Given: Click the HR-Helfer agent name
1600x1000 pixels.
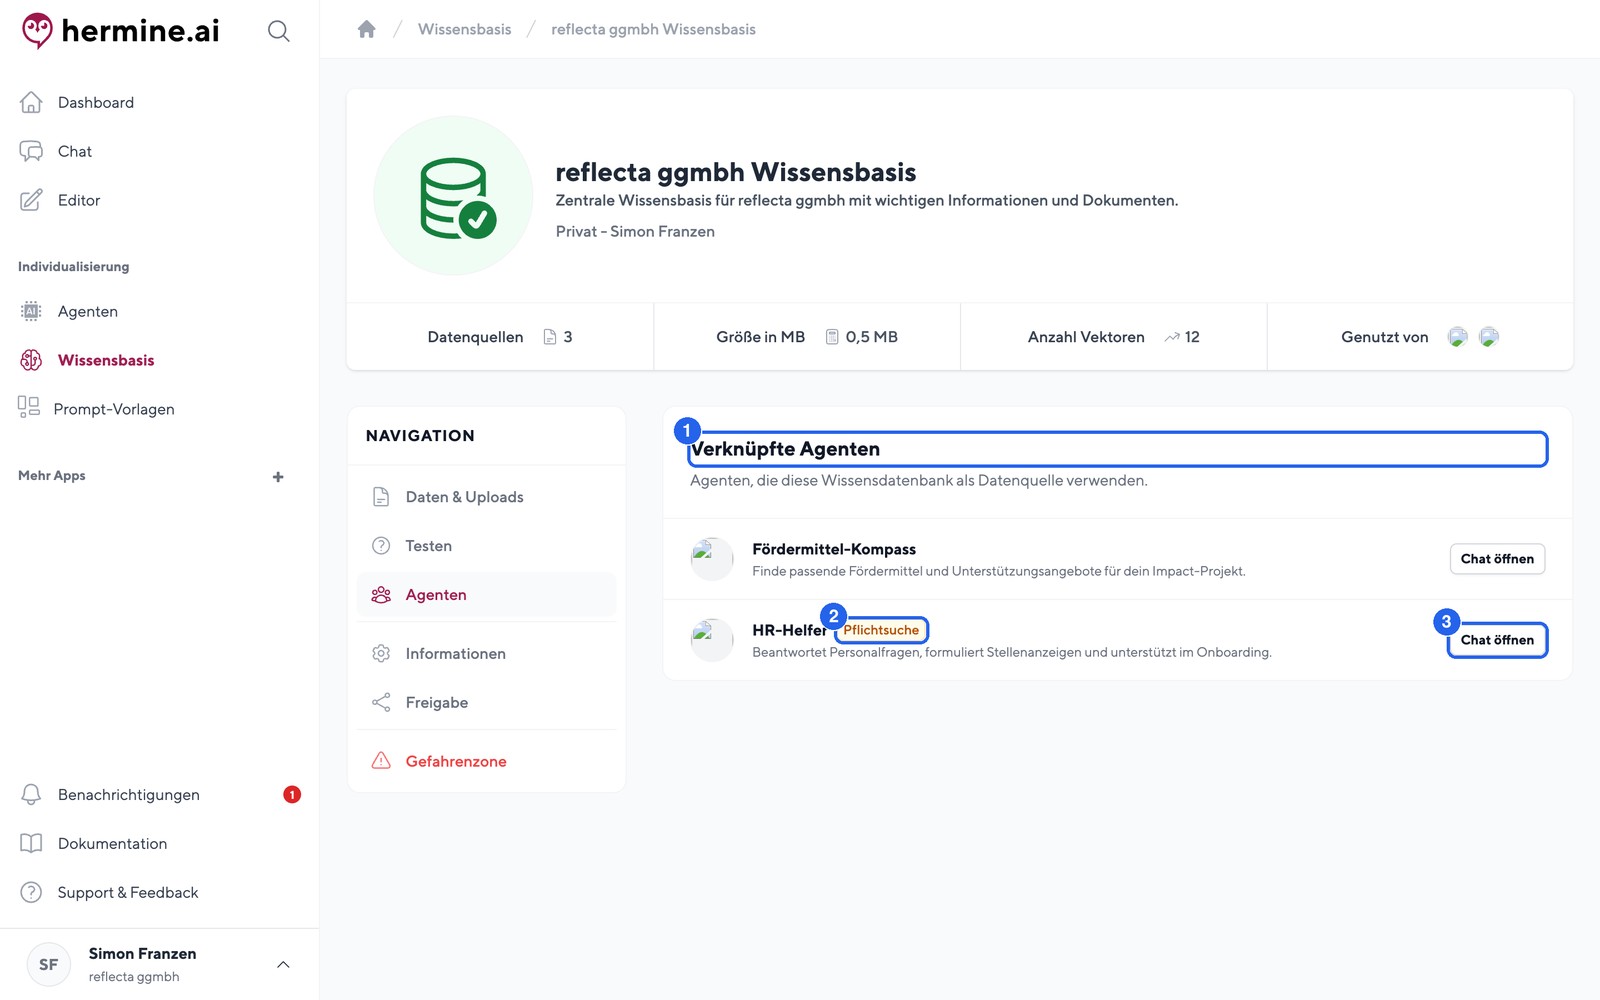Looking at the screenshot, I should (x=790, y=630).
